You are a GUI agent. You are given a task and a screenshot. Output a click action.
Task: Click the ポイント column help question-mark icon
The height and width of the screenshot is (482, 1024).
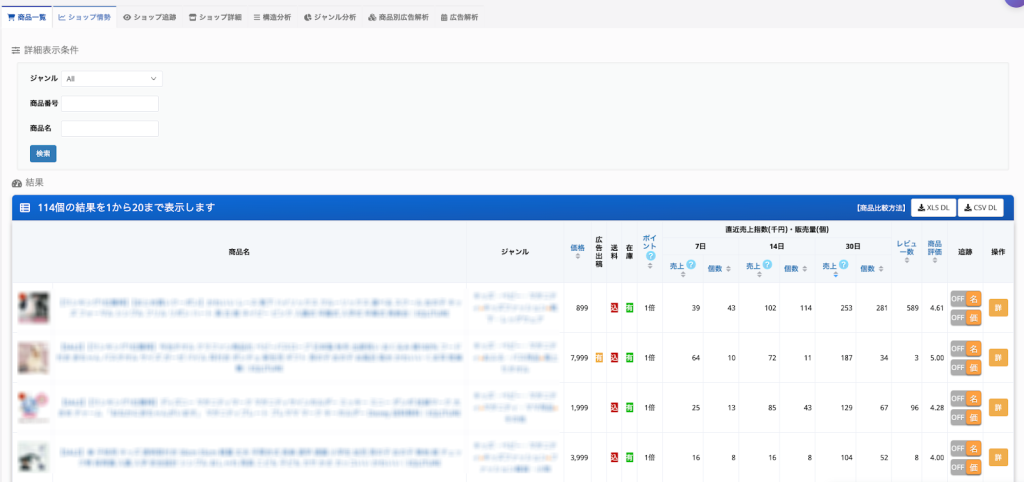tap(650, 256)
